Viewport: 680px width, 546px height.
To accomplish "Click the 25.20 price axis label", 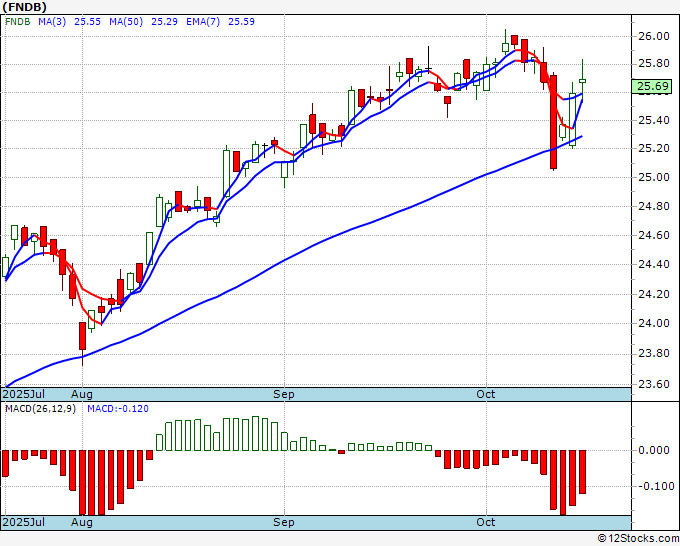I will (654, 148).
